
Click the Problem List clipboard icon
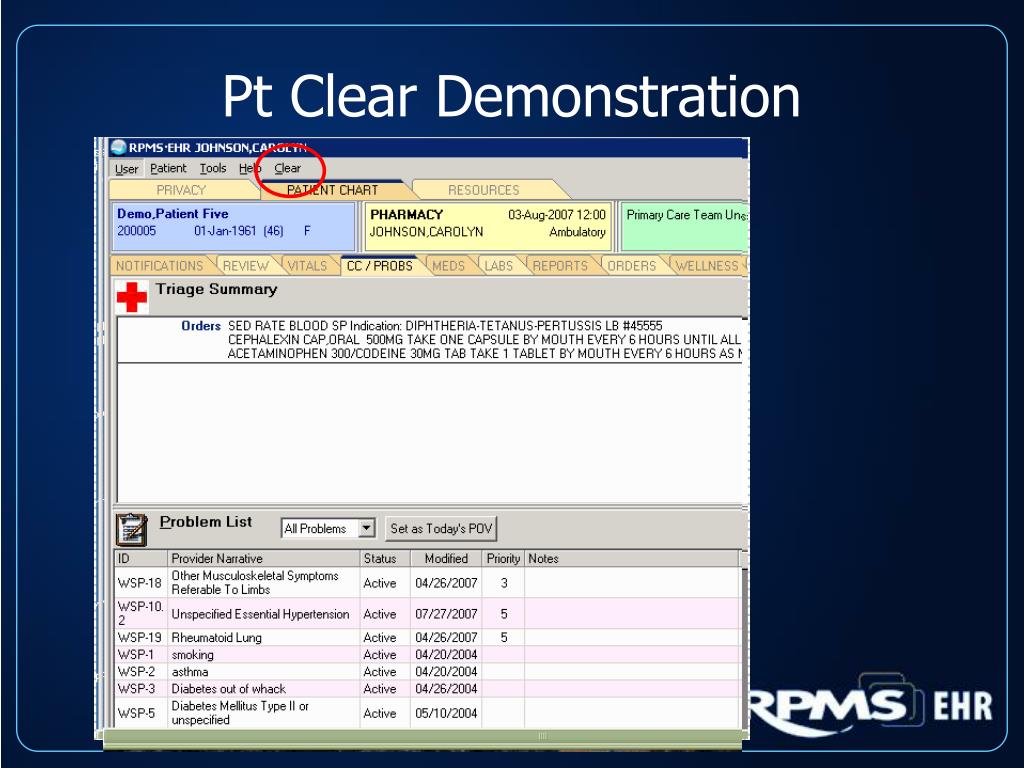click(131, 529)
